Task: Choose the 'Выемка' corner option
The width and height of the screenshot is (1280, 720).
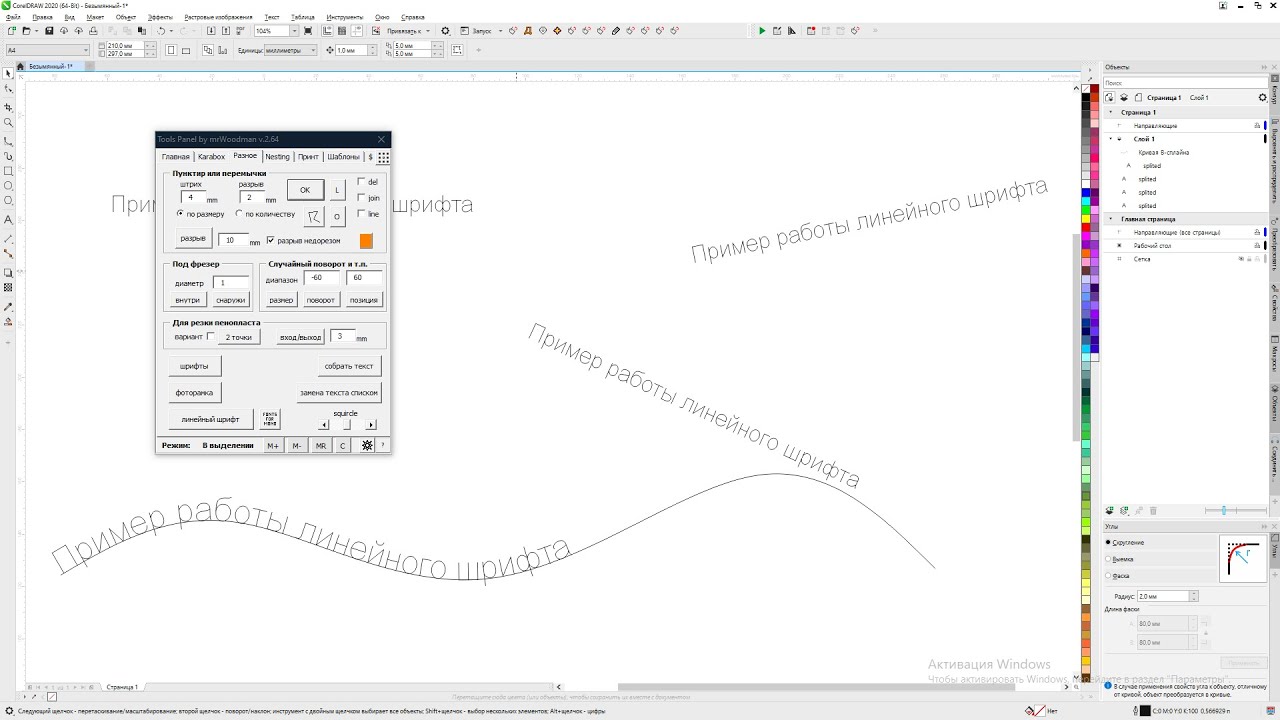Action: [1108, 559]
